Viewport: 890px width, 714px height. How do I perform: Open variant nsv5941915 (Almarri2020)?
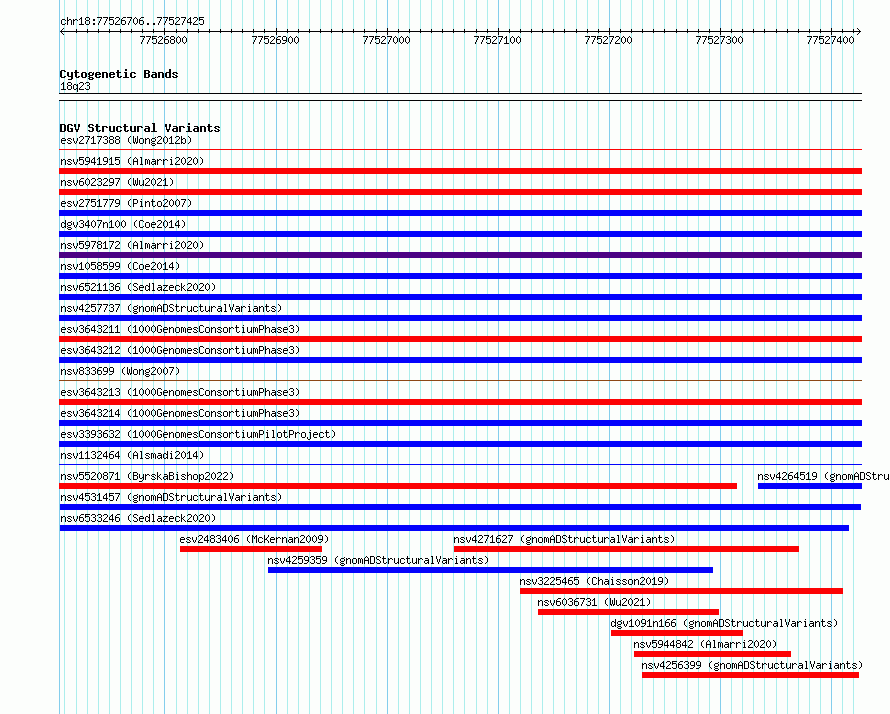pyautogui.click(x=132, y=161)
